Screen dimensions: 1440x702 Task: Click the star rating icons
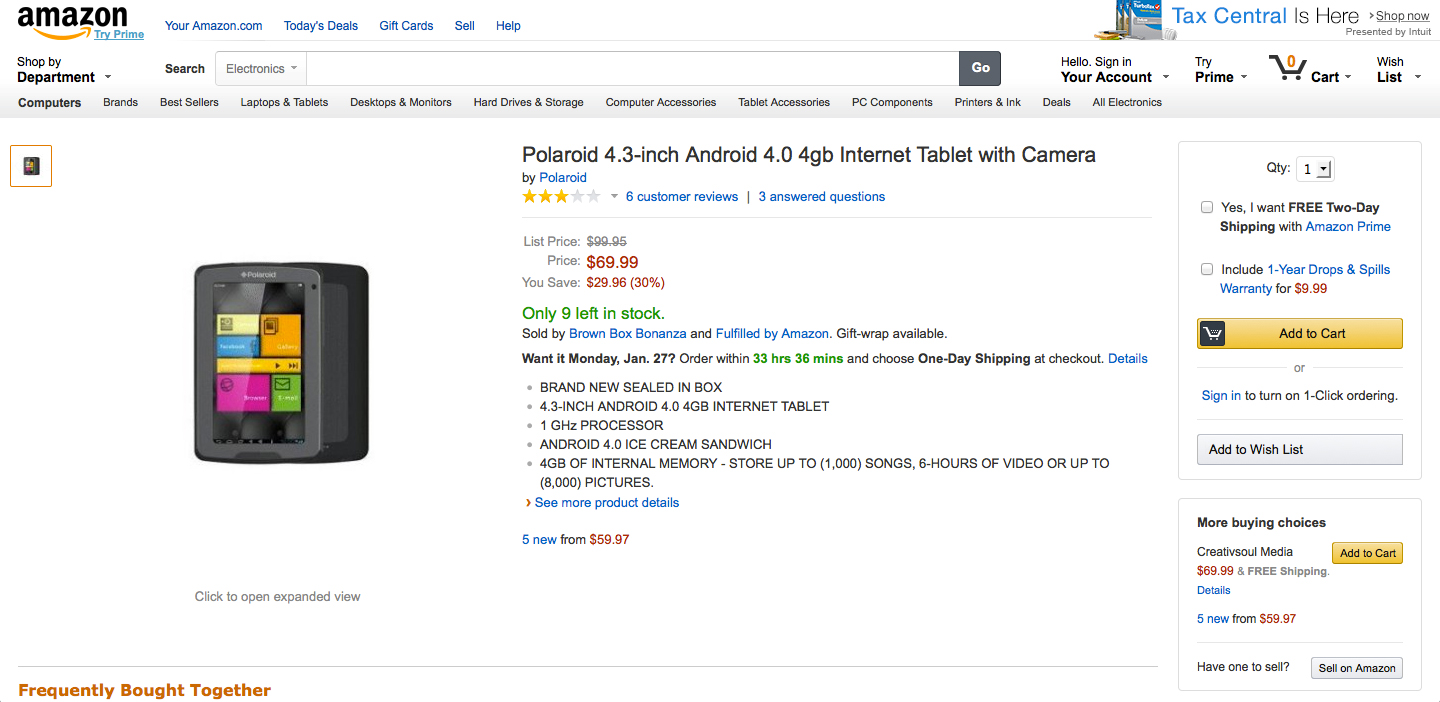pos(561,197)
